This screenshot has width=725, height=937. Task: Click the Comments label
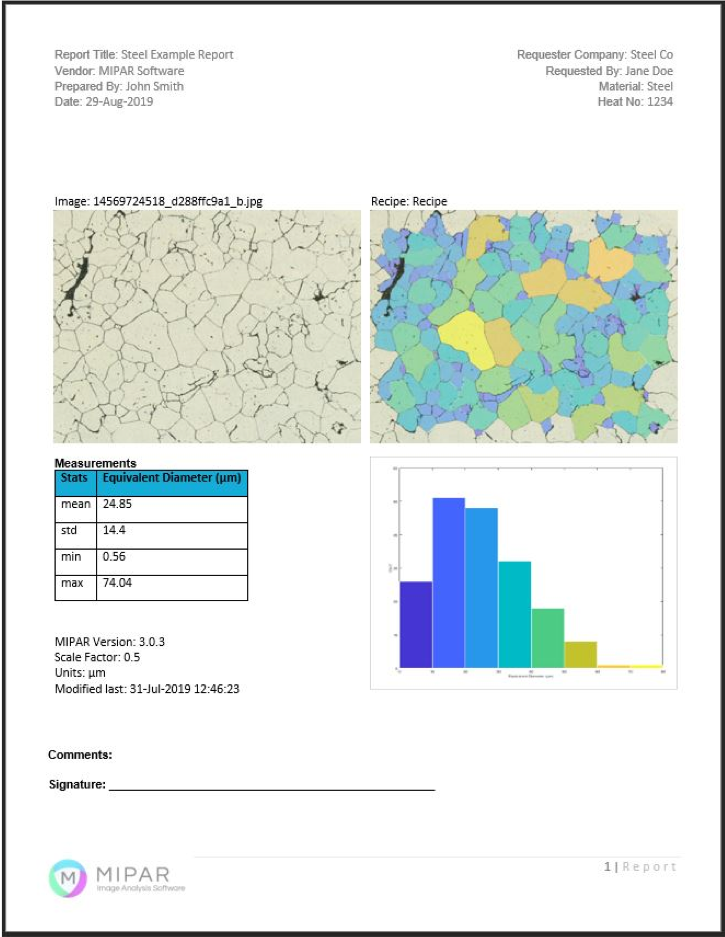80,755
